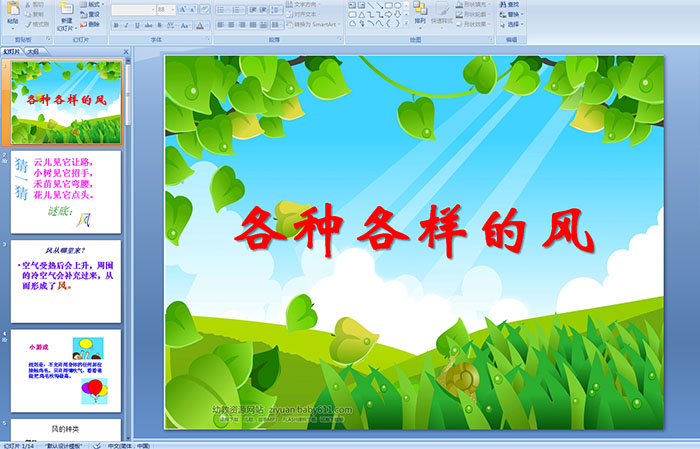Click the Replace (替换) tool
This screenshot has height=449, width=700.
coord(510,14)
